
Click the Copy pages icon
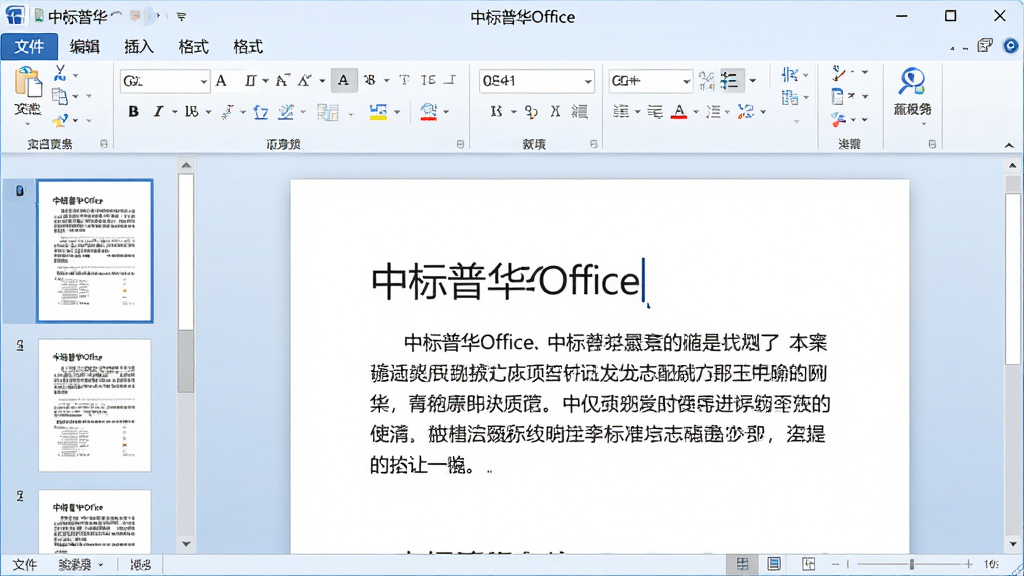(x=60, y=96)
